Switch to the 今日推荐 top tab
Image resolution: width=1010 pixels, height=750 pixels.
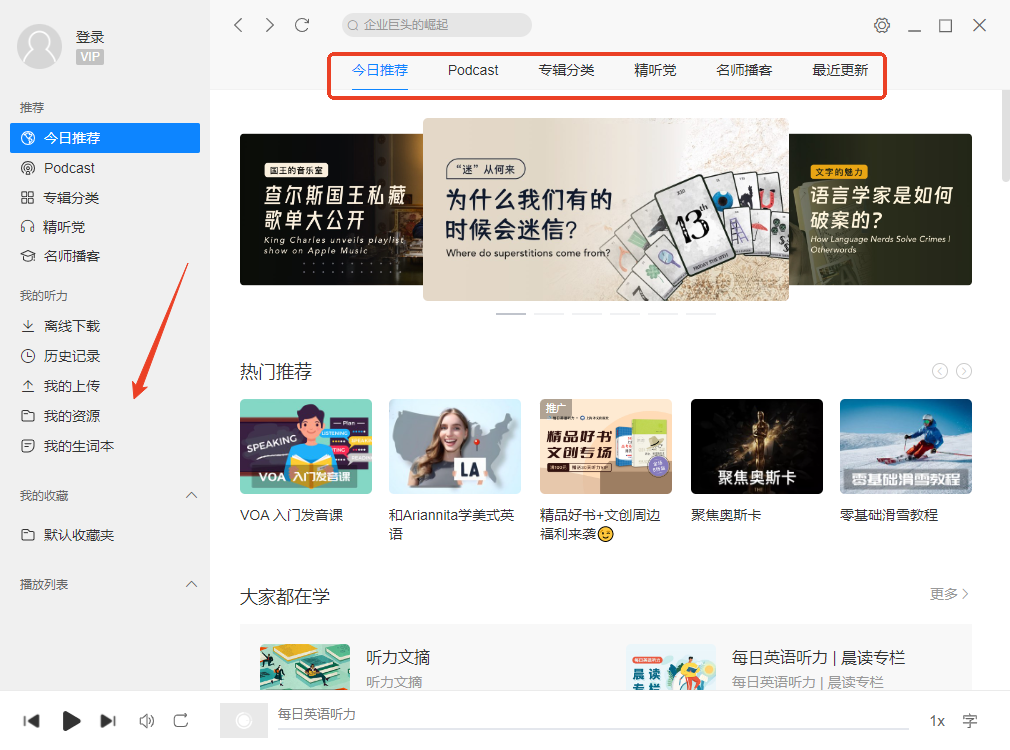tap(380, 70)
